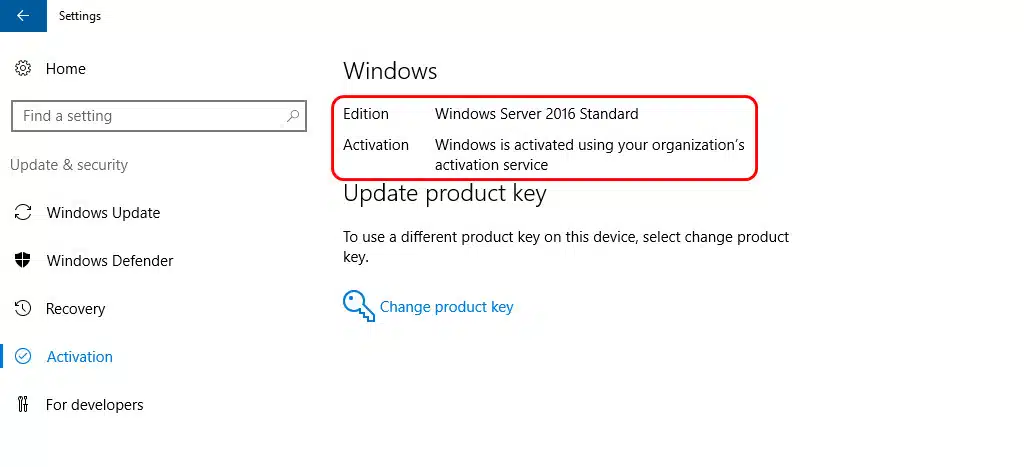Screen dimensions: 1024x467
Task: Click the activation status message text
Action: point(589,154)
